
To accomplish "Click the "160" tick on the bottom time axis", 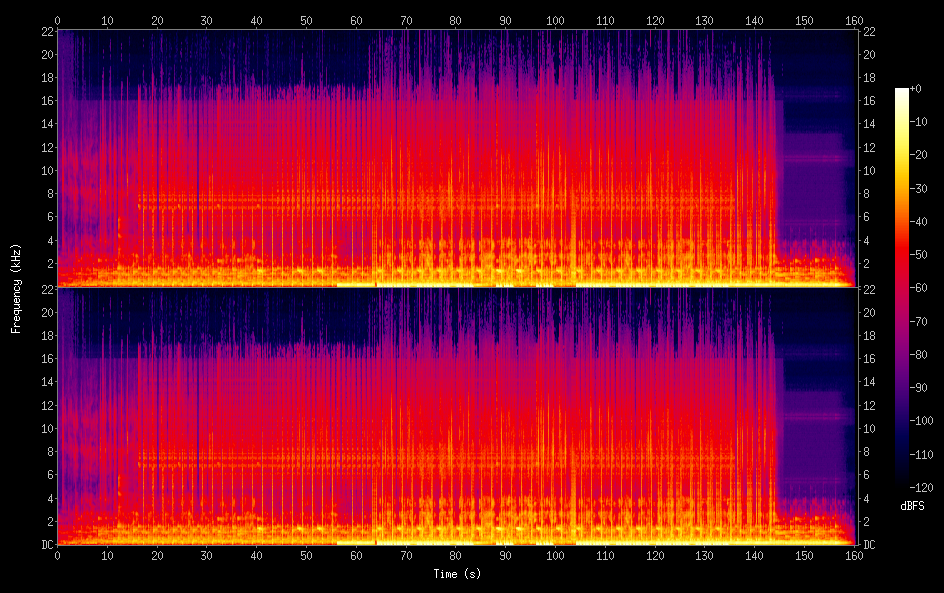I will [x=854, y=556].
